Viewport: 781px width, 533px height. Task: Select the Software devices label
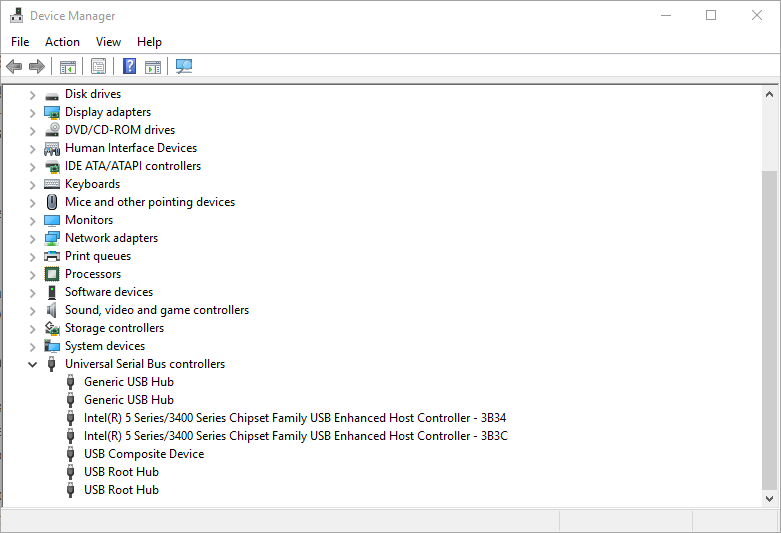109,292
